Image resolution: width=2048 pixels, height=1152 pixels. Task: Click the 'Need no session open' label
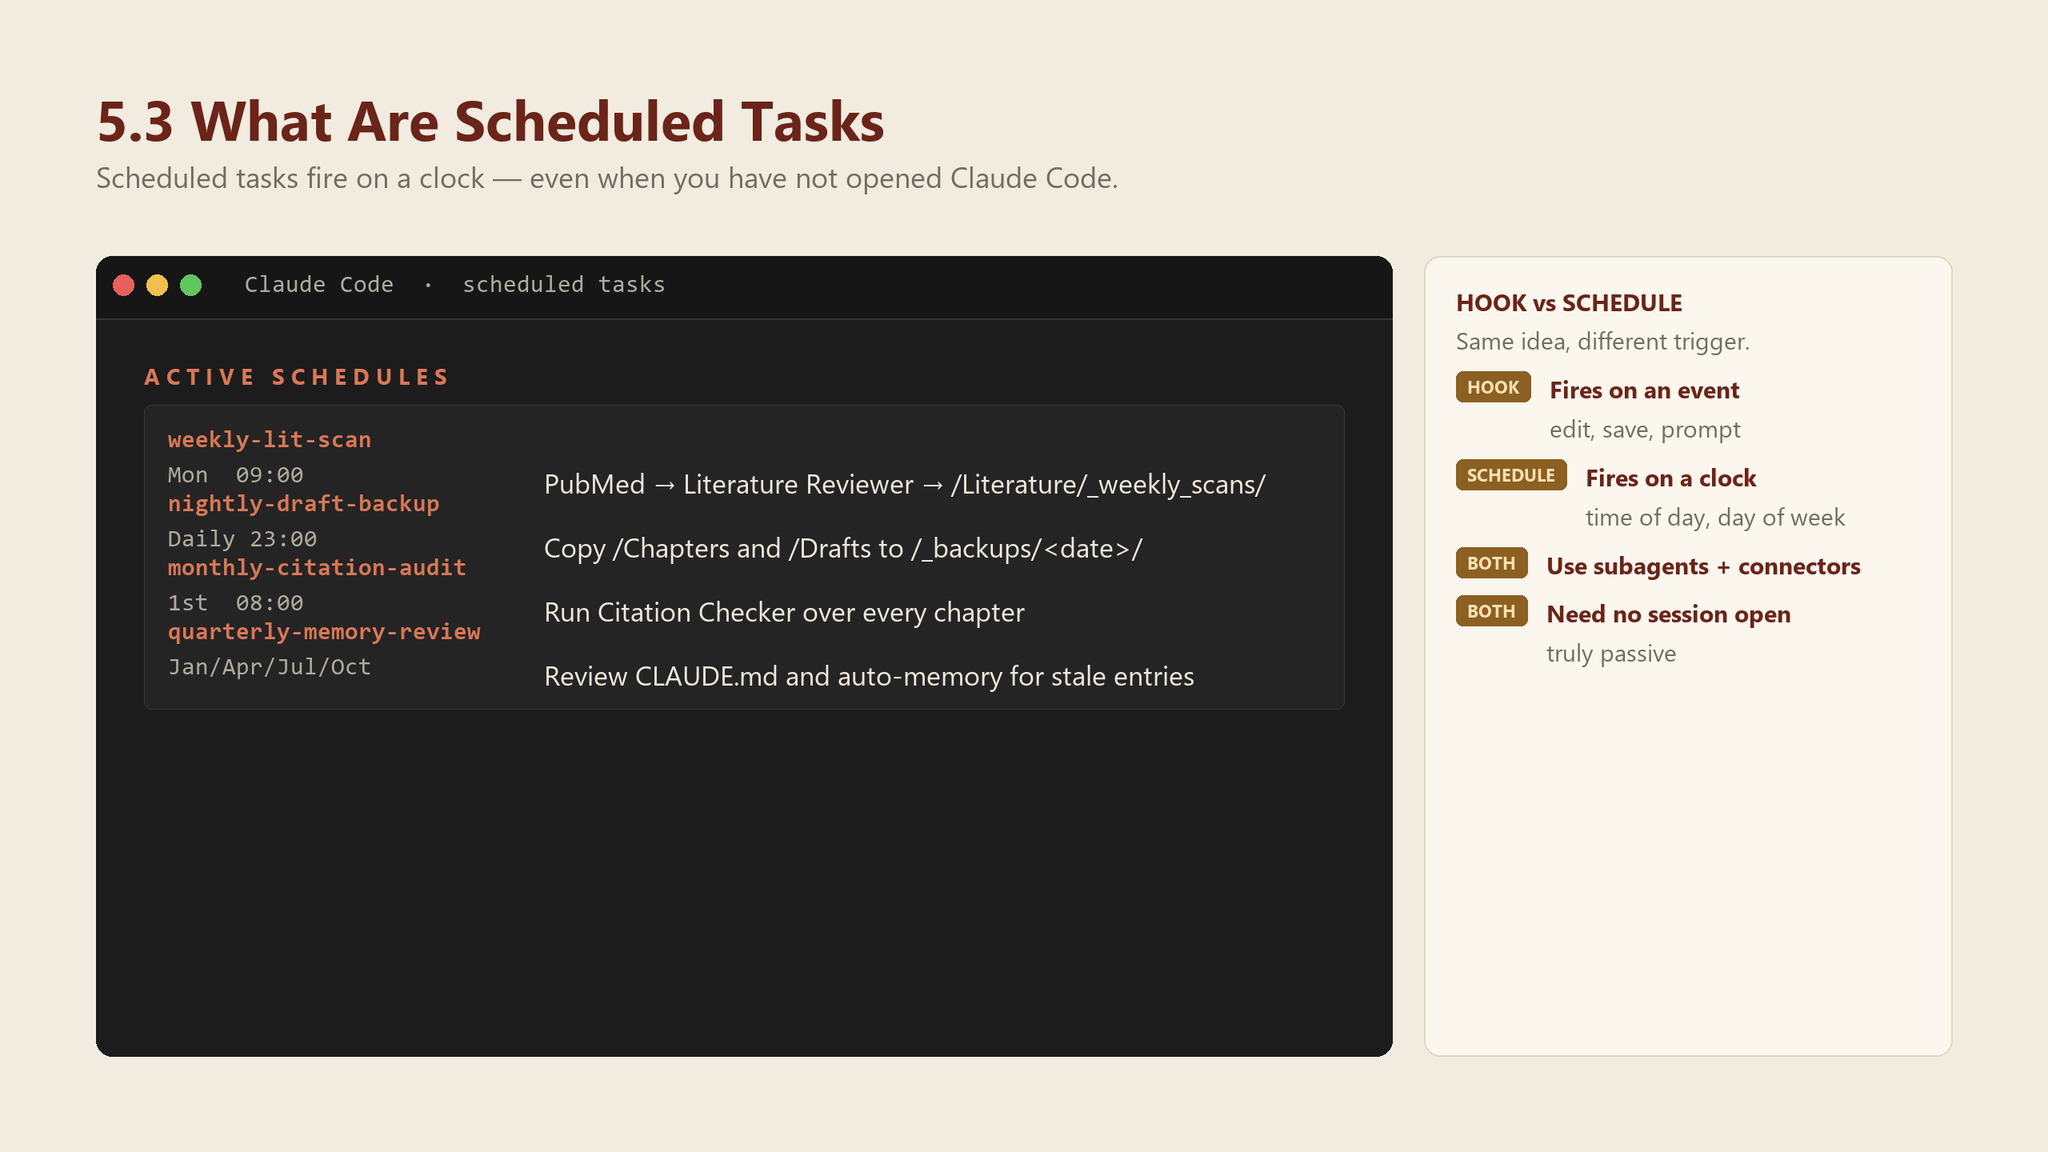(x=1669, y=615)
